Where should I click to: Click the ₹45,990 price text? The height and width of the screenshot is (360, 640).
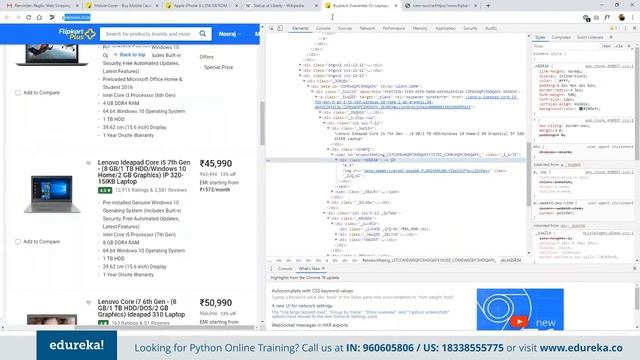(x=216, y=164)
